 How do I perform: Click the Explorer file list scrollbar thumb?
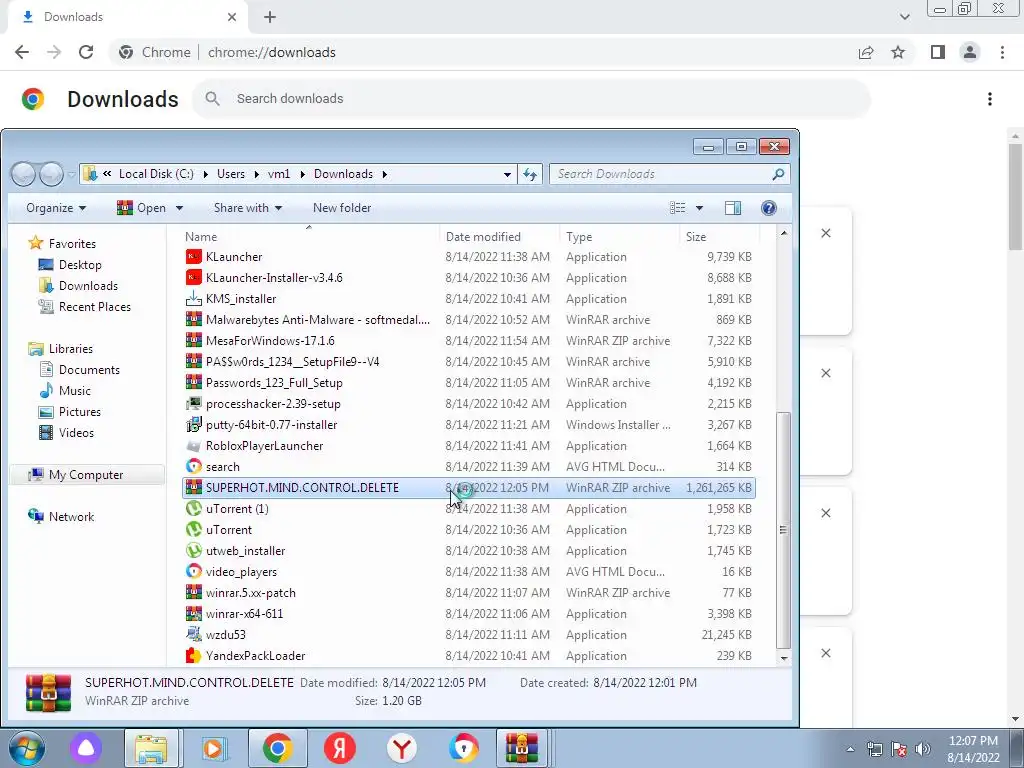pyautogui.click(x=784, y=530)
